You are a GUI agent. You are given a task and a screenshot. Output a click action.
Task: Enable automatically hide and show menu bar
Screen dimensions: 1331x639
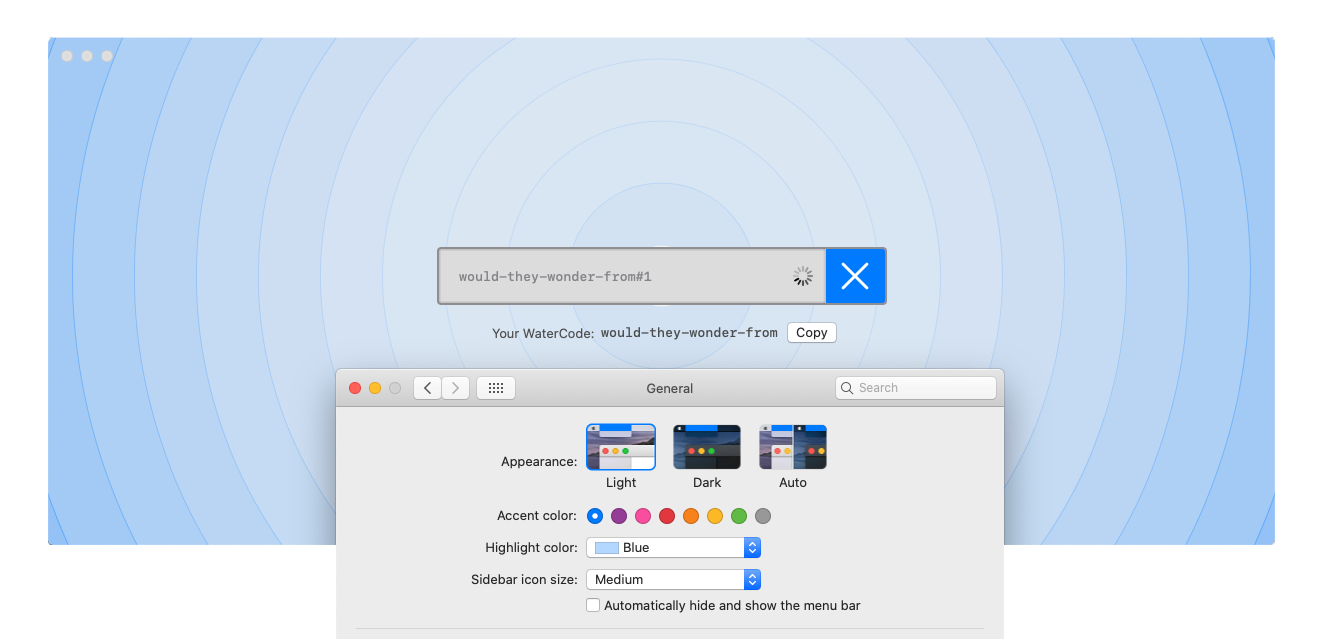(x=593, y=605)
